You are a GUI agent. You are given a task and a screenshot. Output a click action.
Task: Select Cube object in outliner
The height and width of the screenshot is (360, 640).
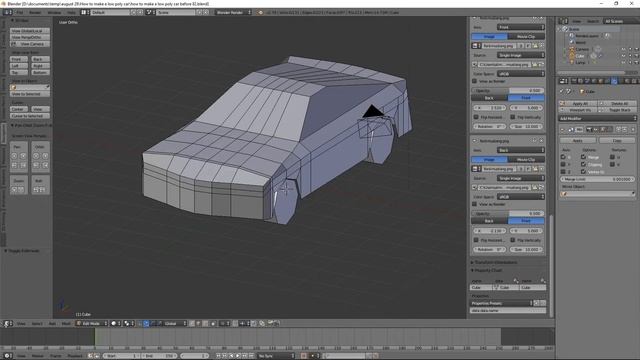(x=580, y=56)
